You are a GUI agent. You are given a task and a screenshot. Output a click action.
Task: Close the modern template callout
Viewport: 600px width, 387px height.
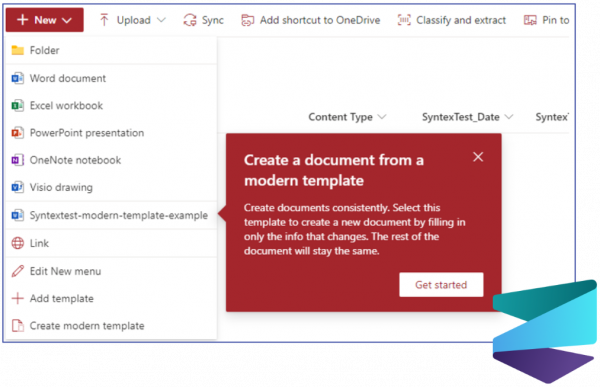478,157
